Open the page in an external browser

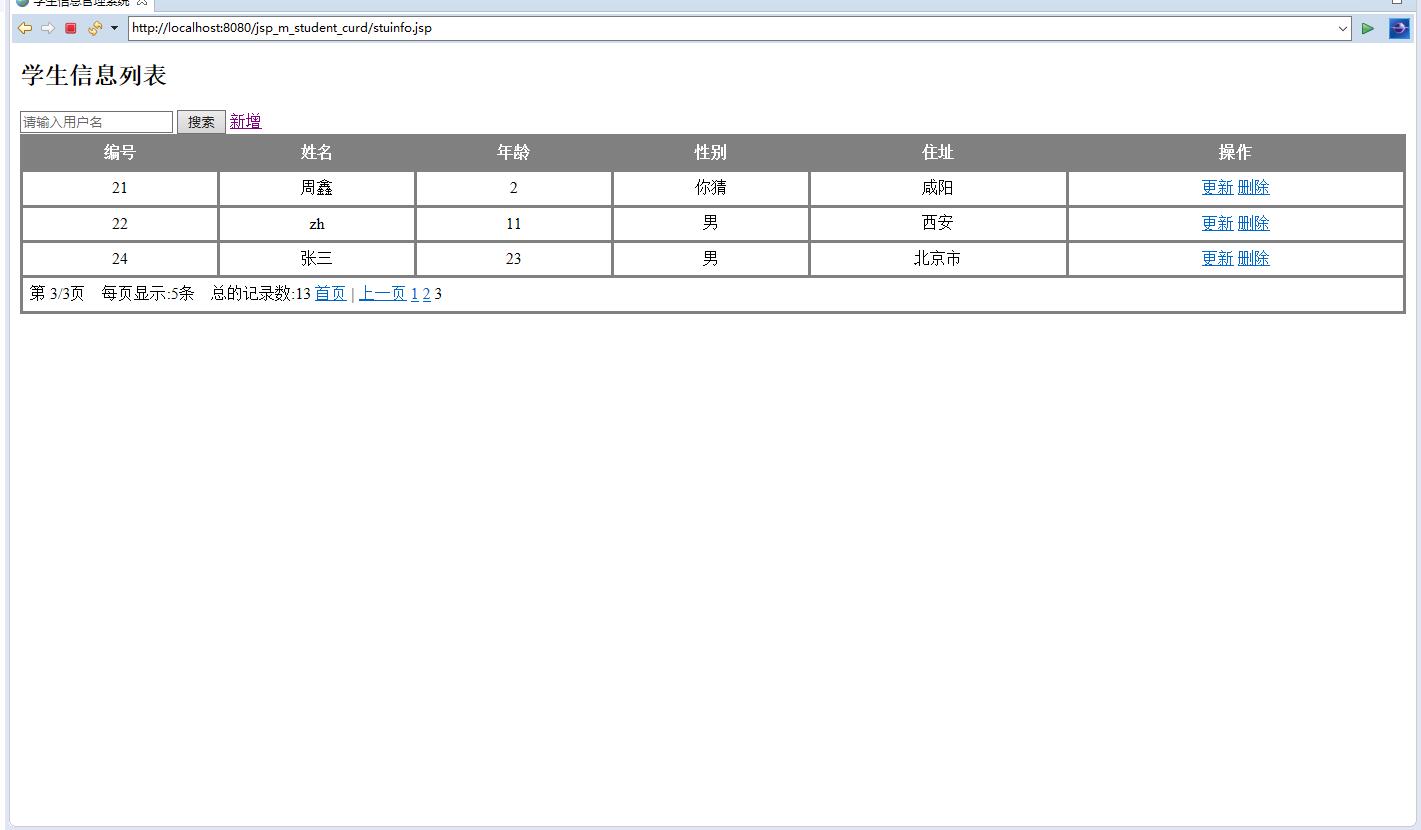1399,28
